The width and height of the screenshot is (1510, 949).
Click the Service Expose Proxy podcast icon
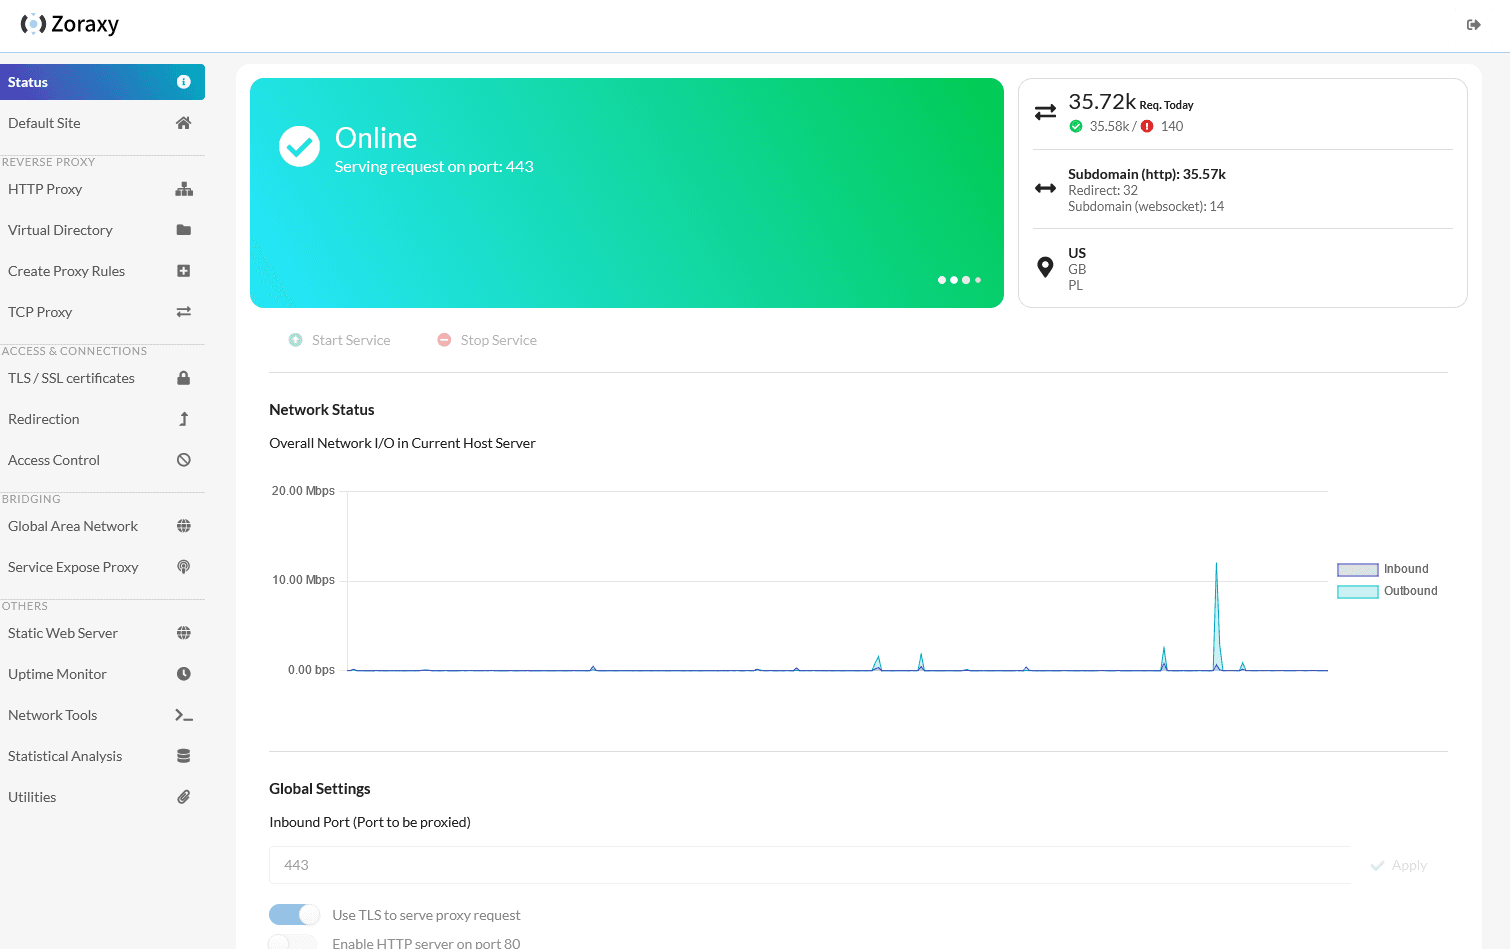[x=184, y=567]
